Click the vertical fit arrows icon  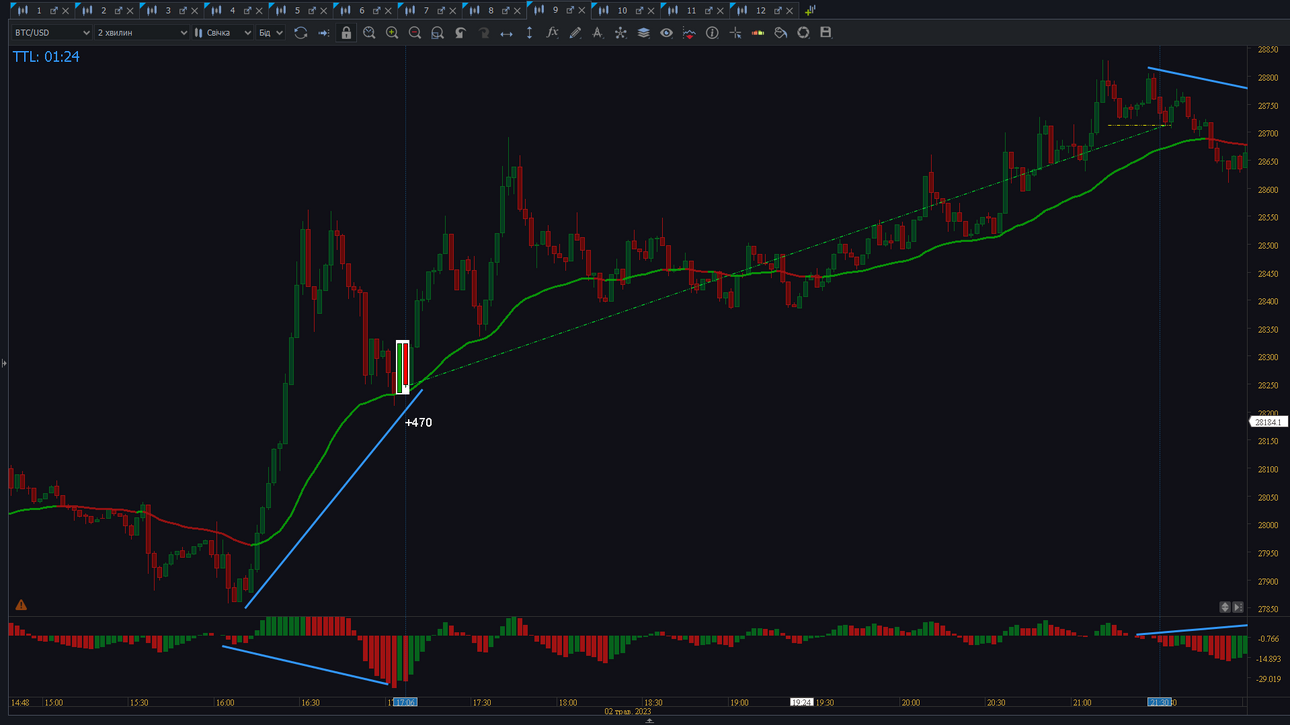529,33
